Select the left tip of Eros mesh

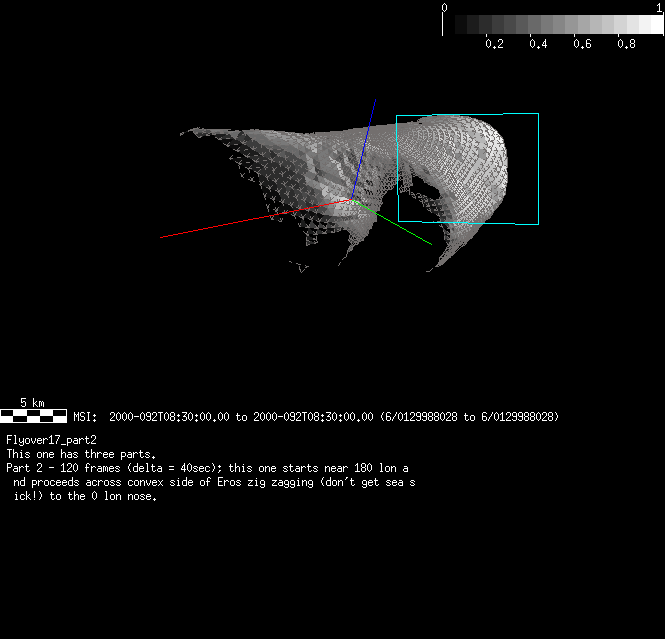[x=184, y=131]
